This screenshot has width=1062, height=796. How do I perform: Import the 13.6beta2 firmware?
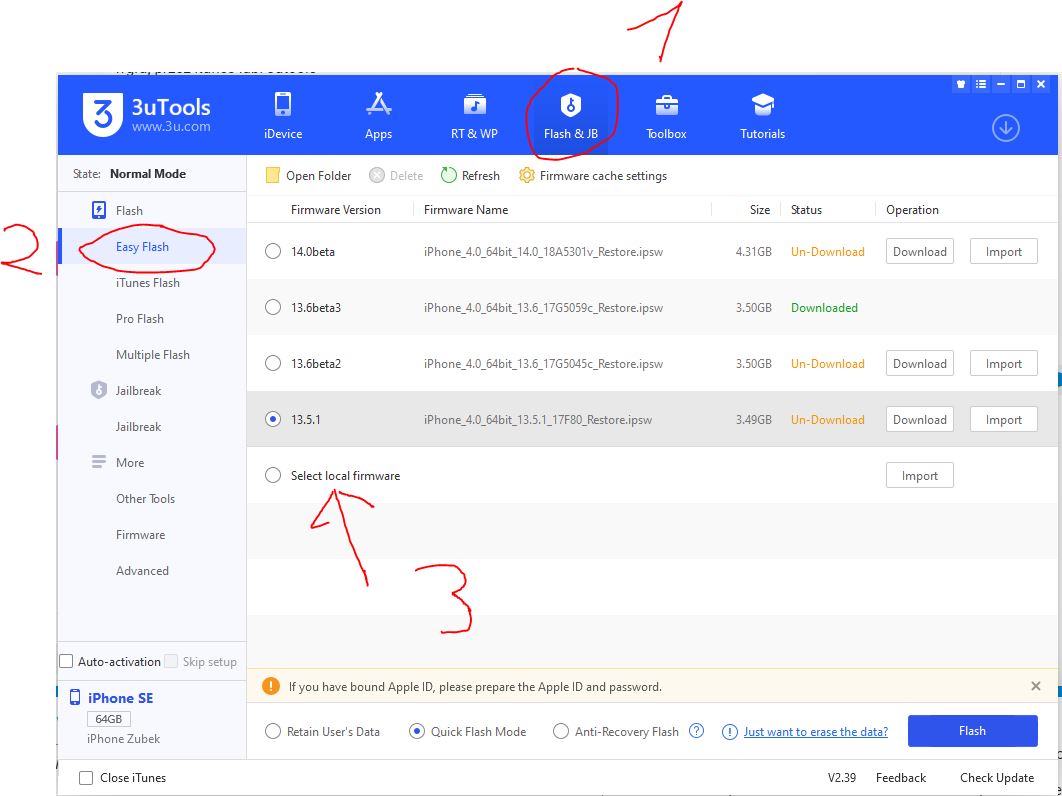click(x=1004, y=364)
